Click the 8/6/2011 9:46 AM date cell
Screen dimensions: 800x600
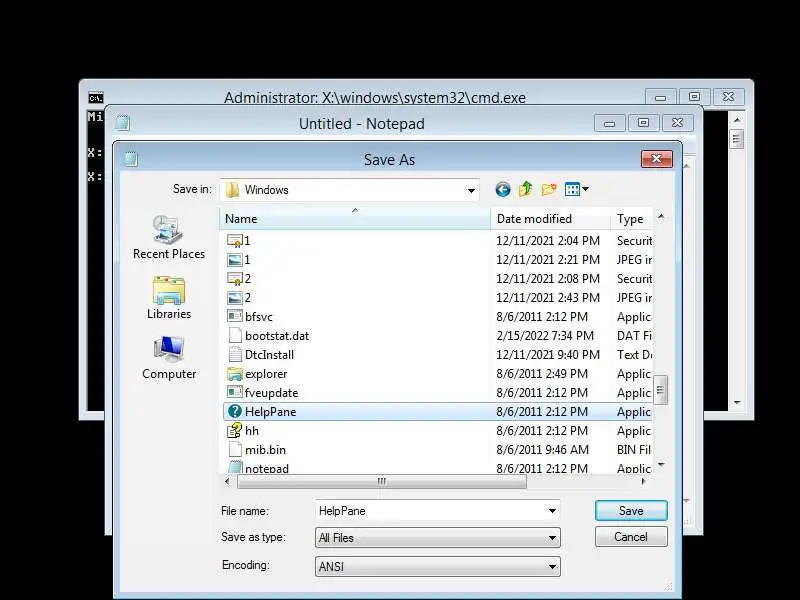pos(542,449)
